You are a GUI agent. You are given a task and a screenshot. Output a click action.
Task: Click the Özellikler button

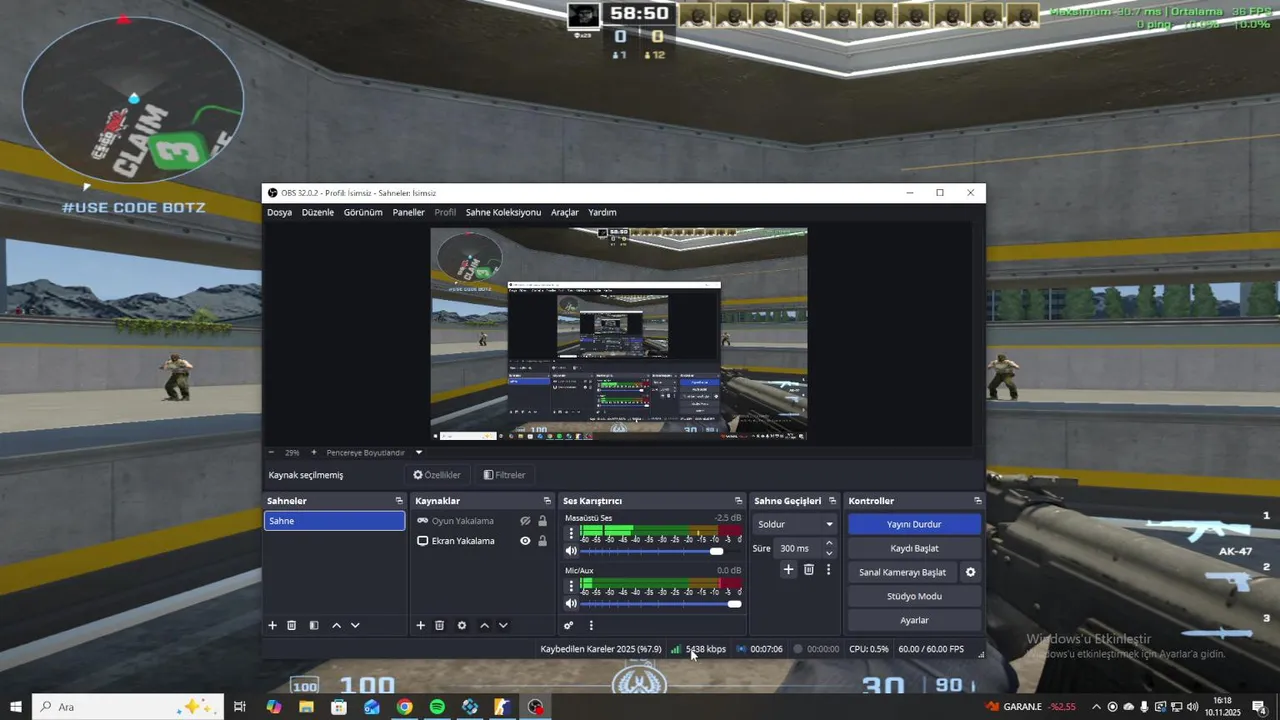coord(437,475)
